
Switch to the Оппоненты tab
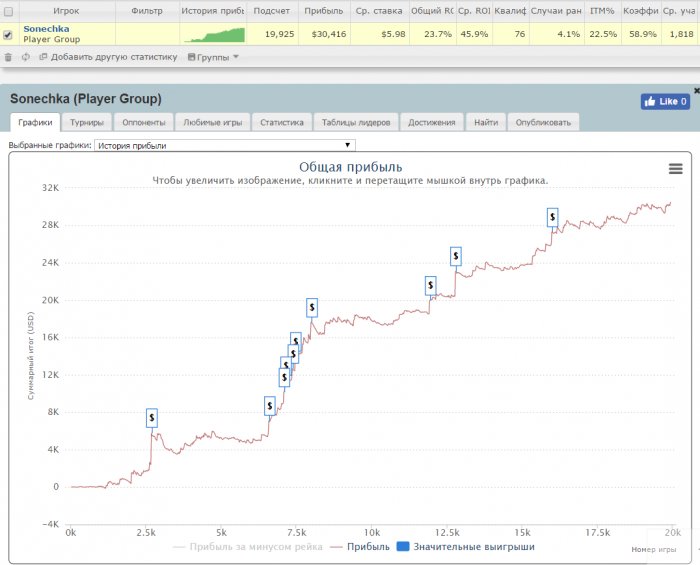point(144,122)
